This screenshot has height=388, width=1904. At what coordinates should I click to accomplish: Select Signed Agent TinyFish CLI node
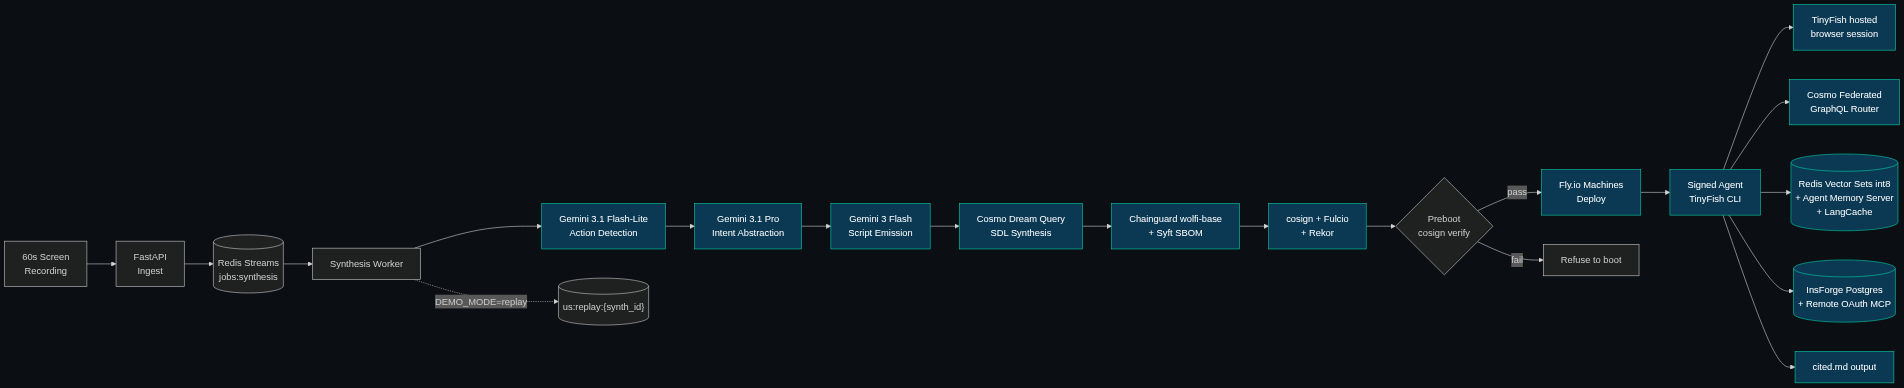click(1715, 192)
